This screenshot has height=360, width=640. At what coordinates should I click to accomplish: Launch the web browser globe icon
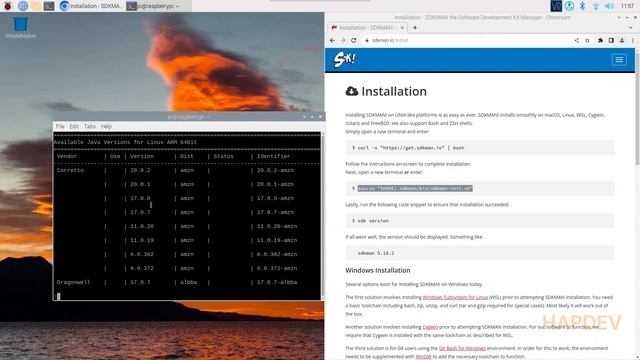pyautogui.click(x=23, y=6)
